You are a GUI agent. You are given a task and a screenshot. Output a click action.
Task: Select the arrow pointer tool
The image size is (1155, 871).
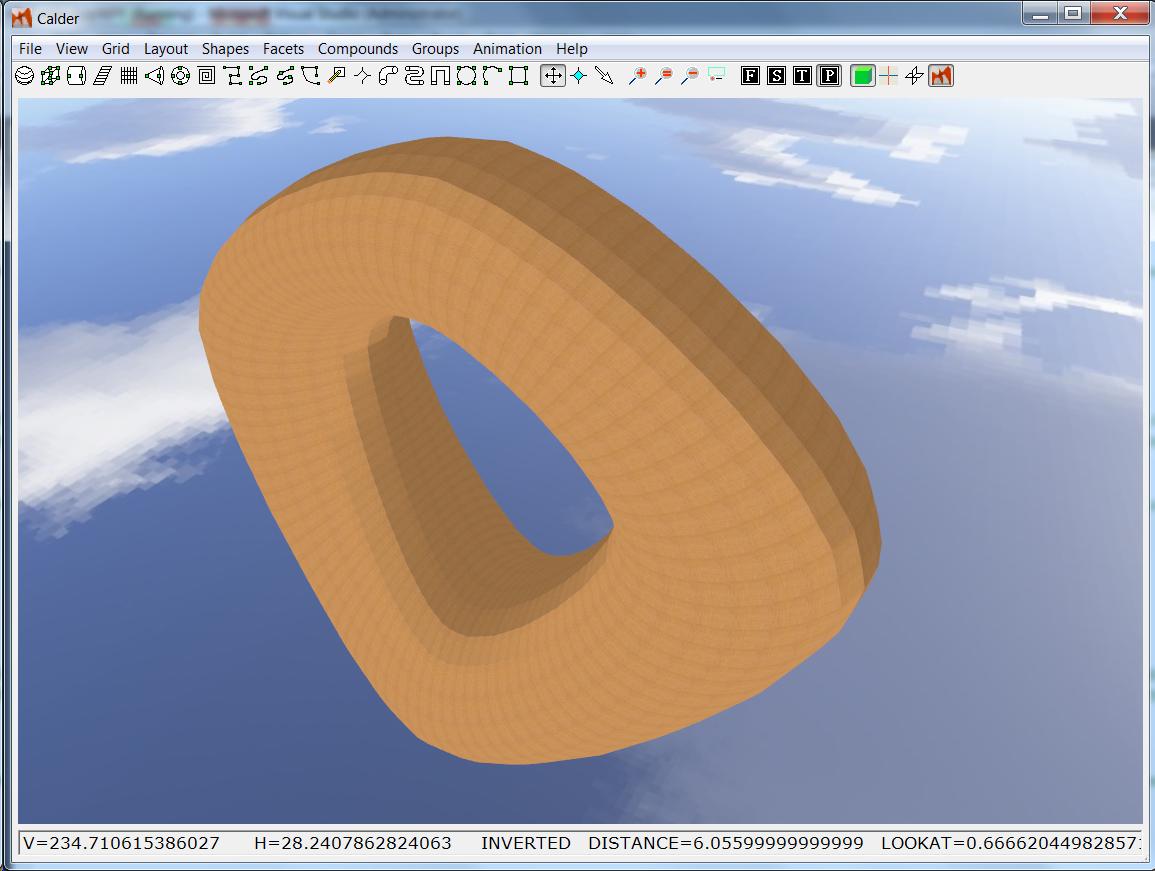(604, 75)
